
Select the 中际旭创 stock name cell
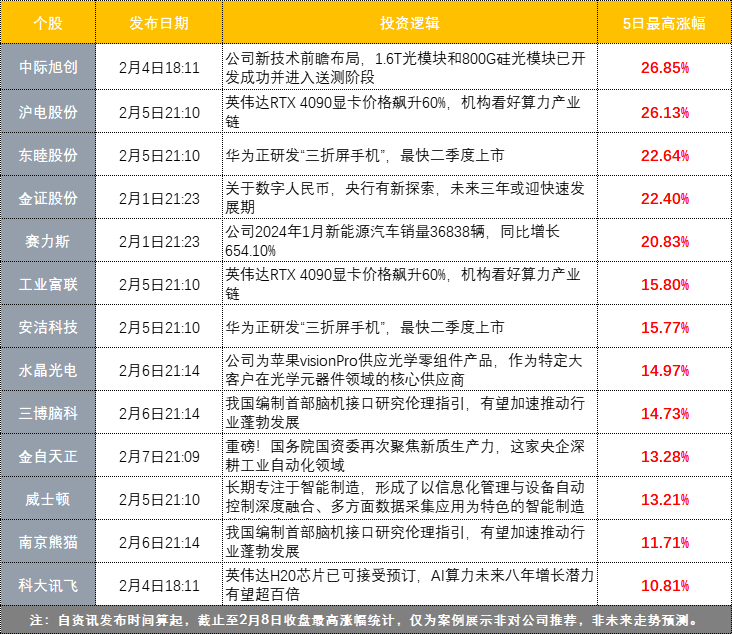tap(48, 67)
